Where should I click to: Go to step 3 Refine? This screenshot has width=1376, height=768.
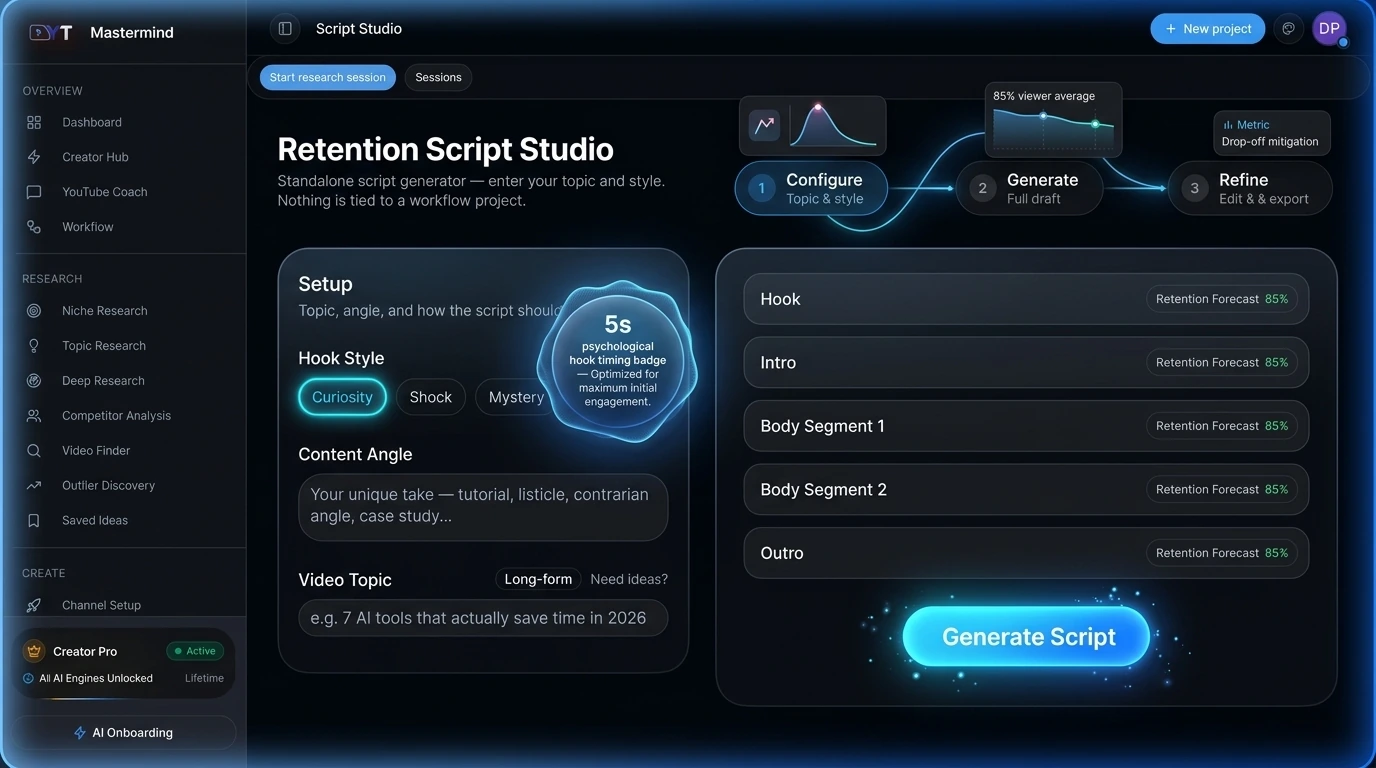point(1250,188)
